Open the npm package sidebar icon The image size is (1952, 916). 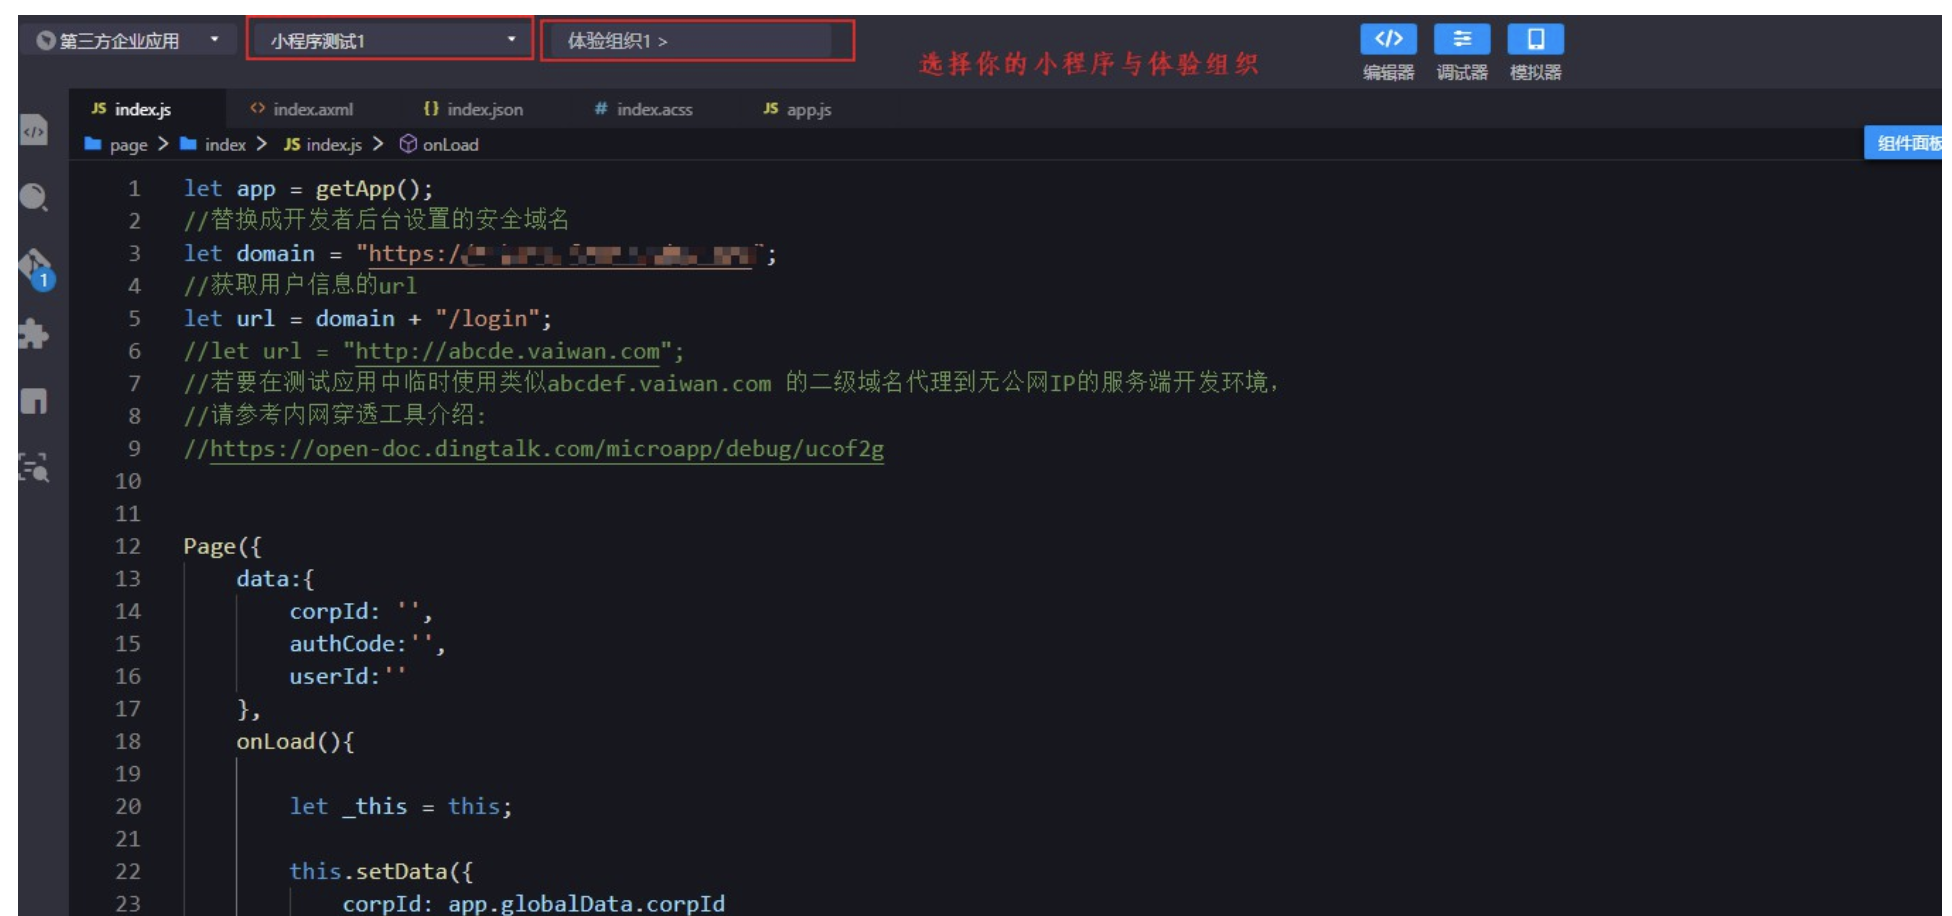pos(34,401)
